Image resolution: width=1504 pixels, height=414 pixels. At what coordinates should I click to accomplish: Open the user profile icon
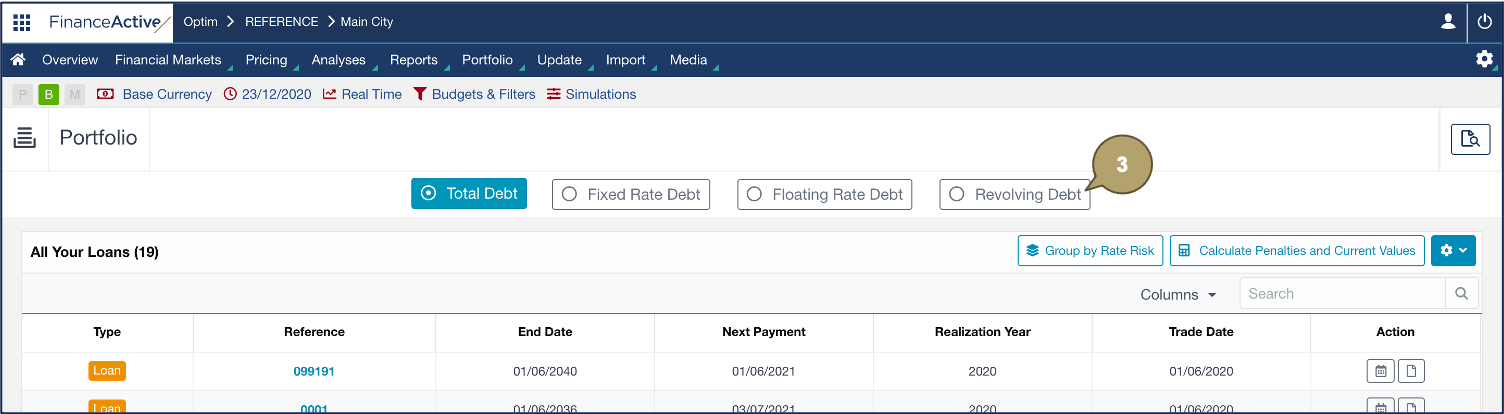point(1448,22)
